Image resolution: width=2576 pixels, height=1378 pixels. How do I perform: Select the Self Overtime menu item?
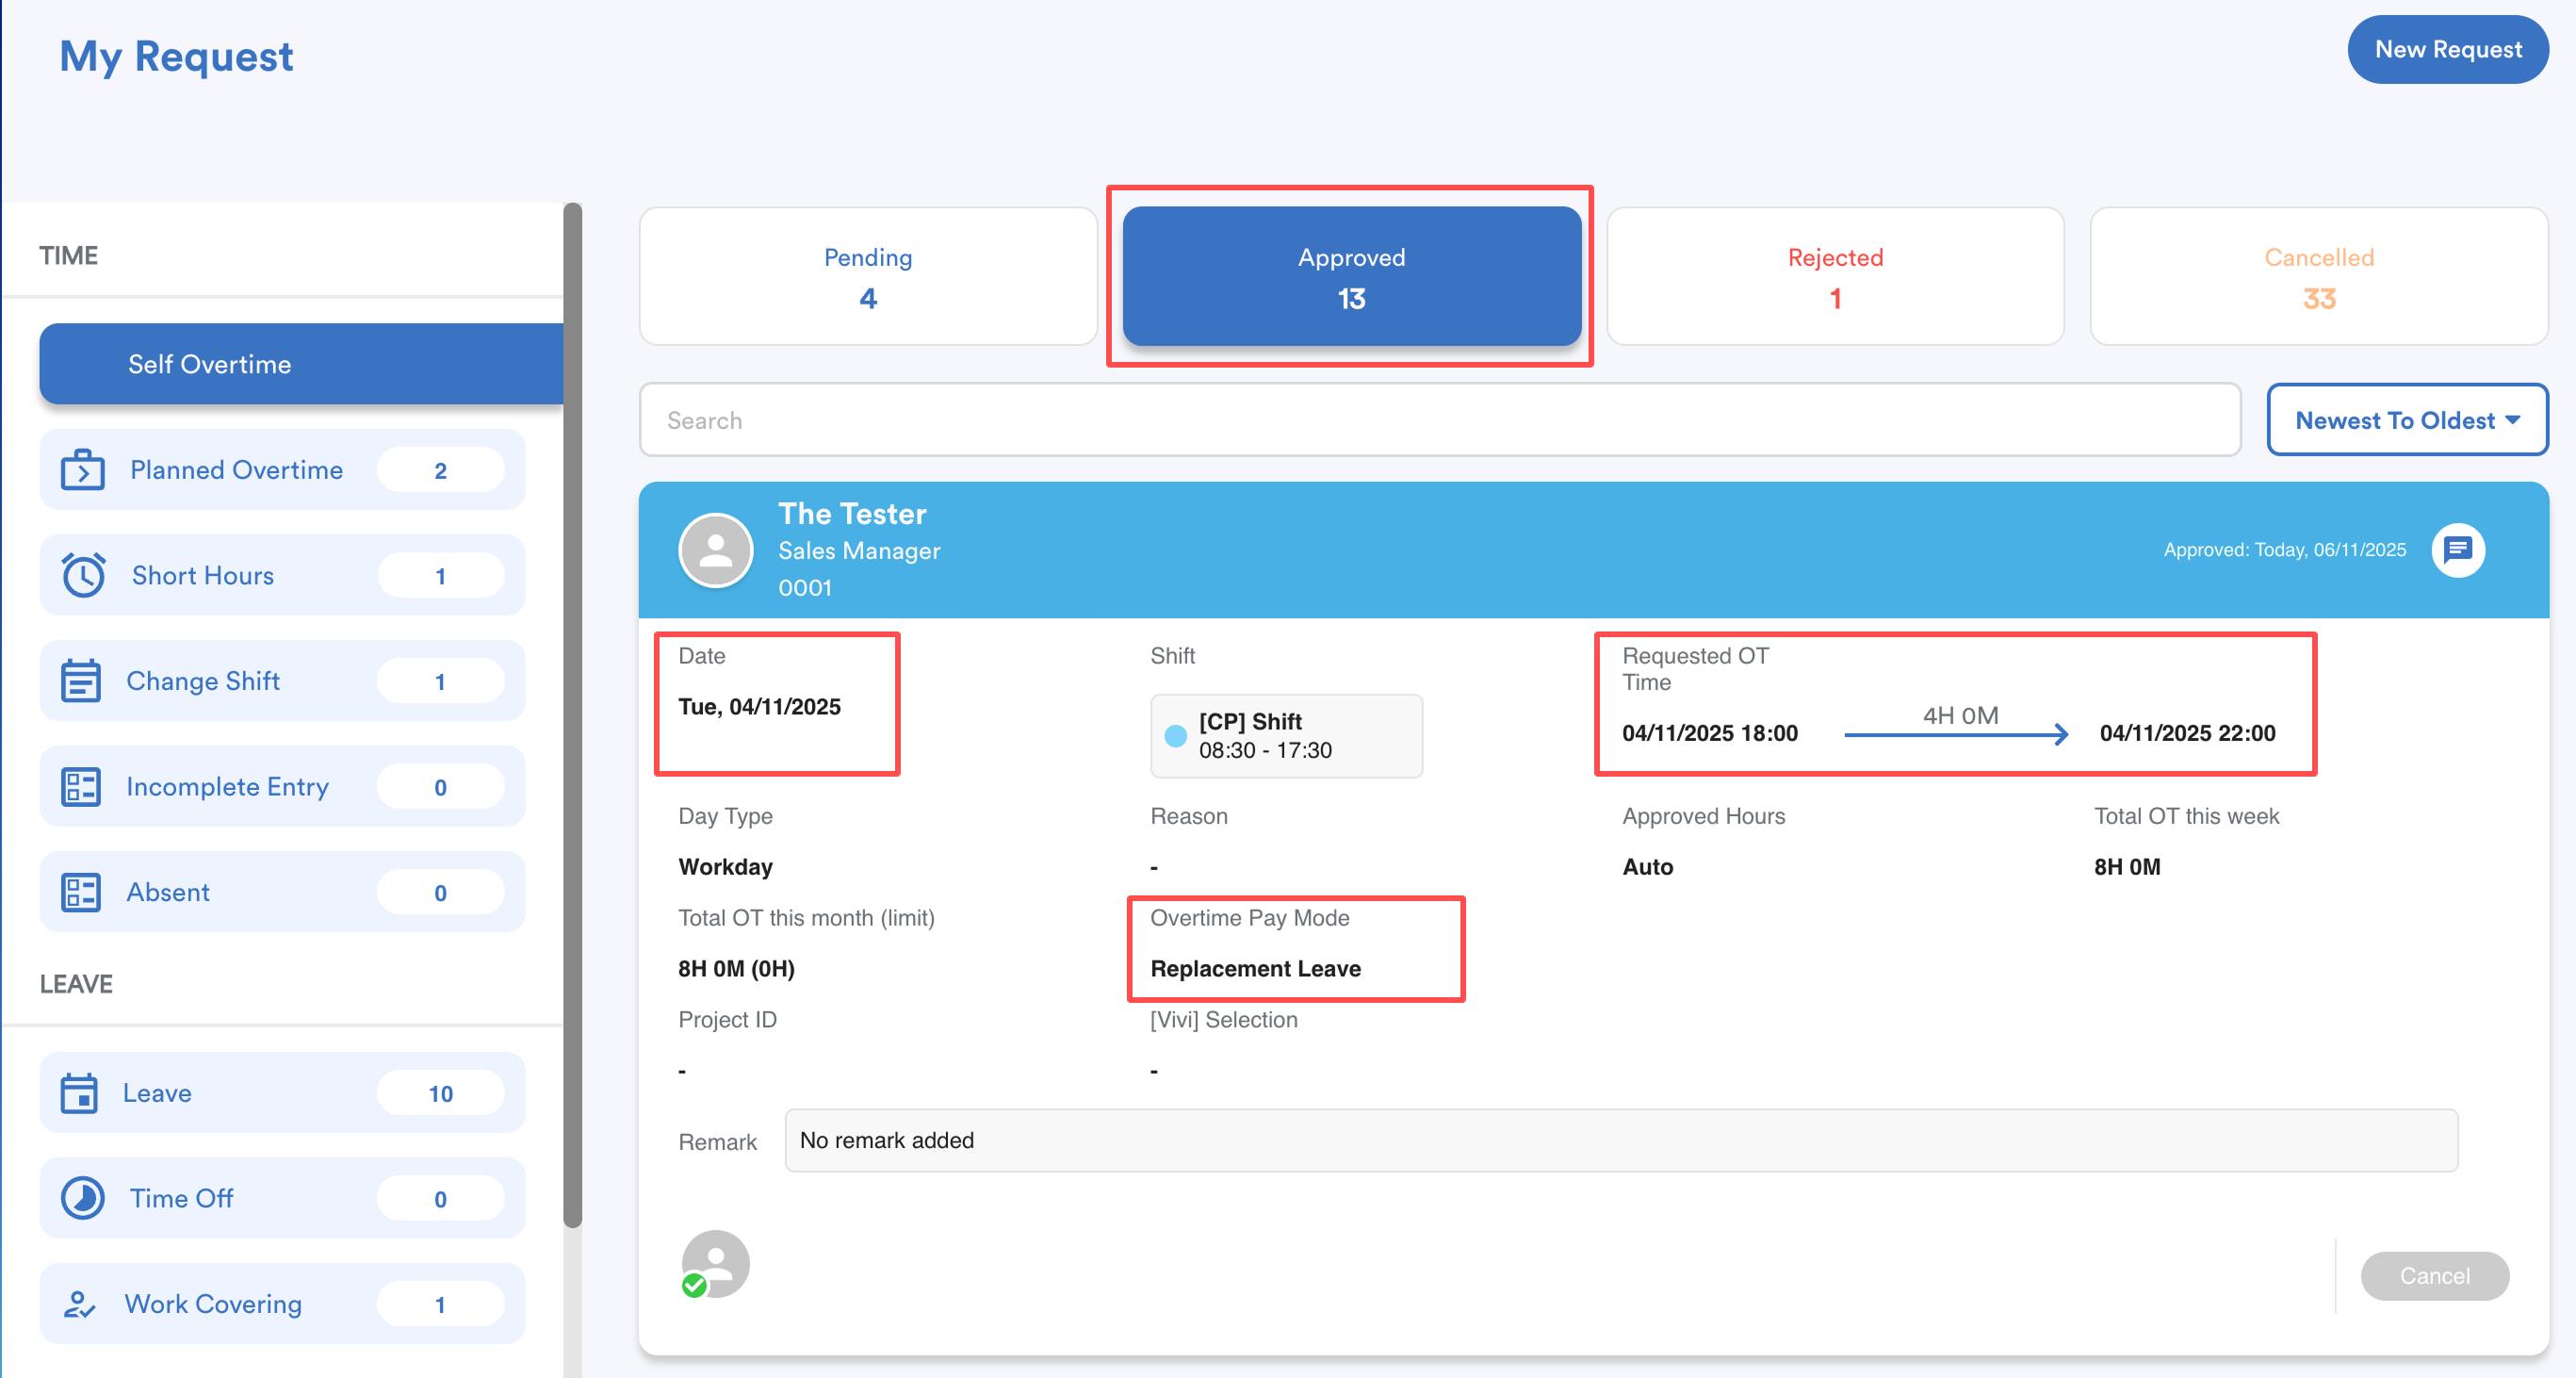(300, 364)
